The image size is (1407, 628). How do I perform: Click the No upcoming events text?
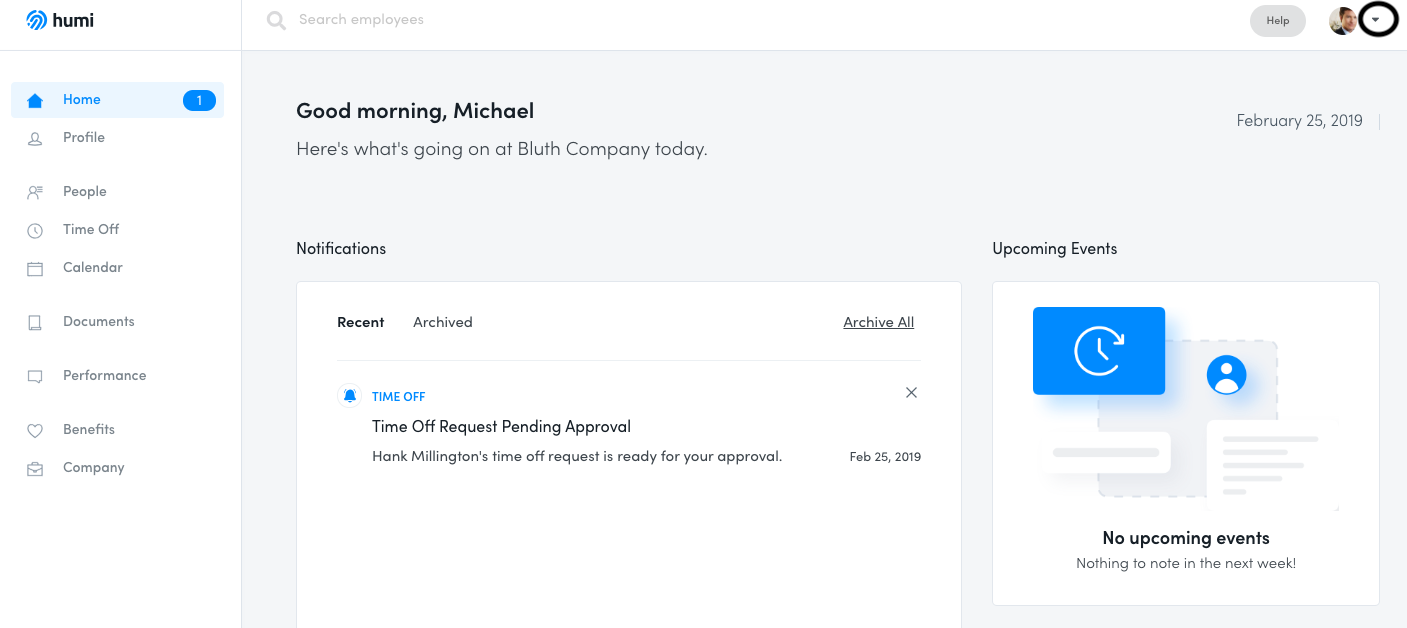(1186, 538)
